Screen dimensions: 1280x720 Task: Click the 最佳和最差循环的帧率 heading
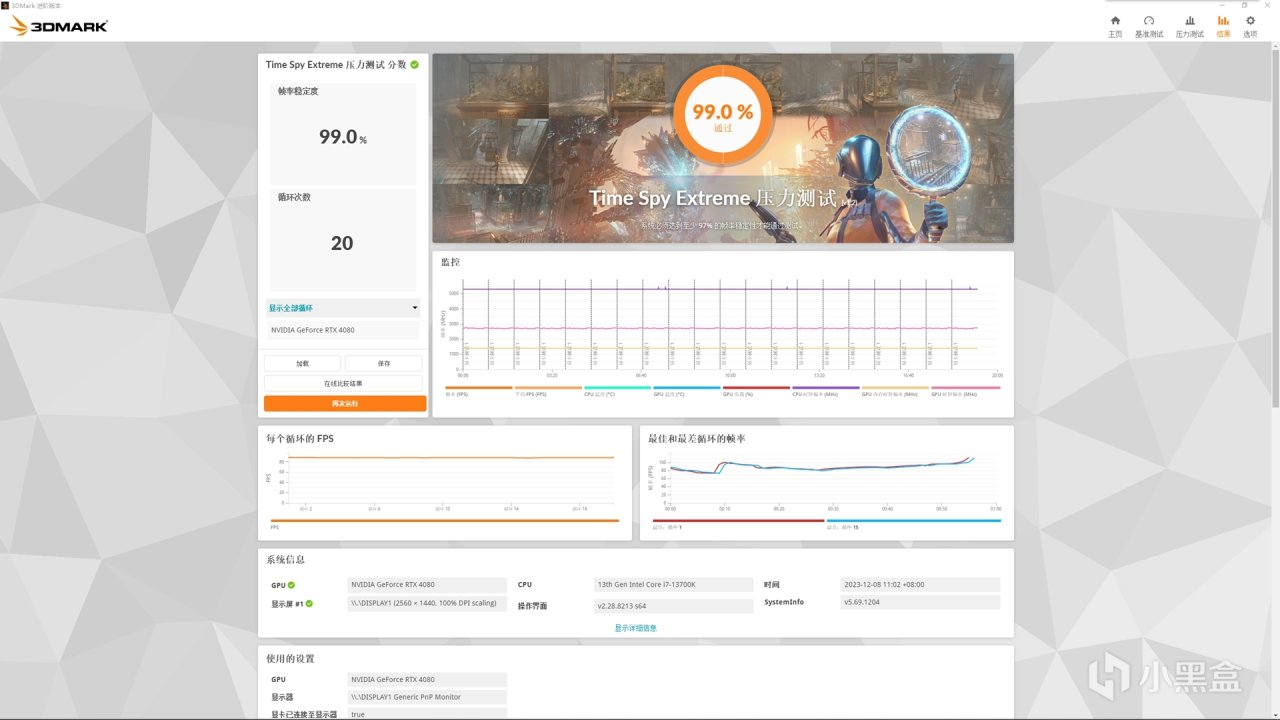697,438
